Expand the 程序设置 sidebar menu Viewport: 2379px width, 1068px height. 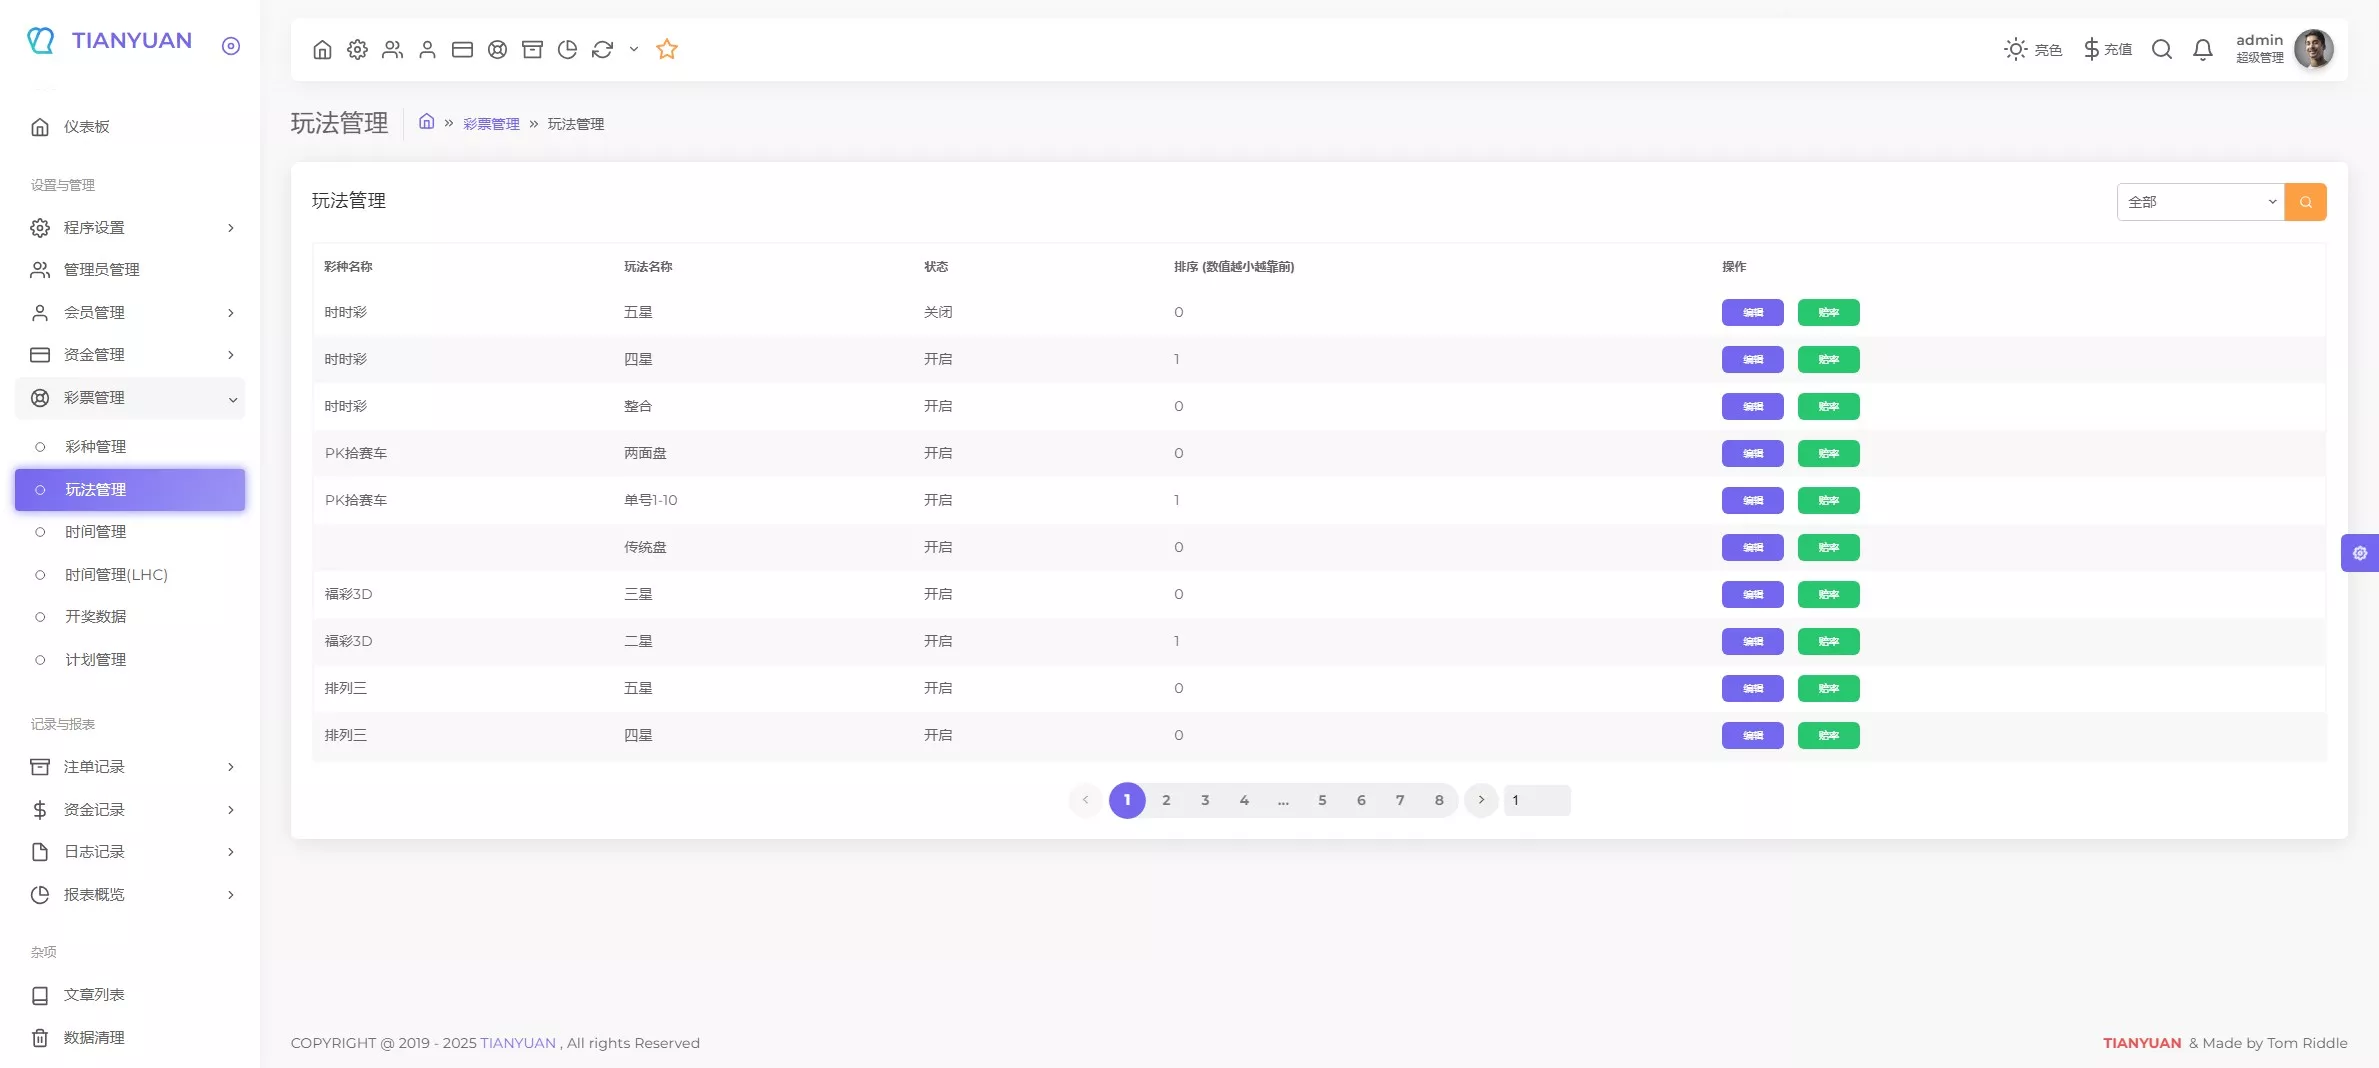tap(130, 228)
